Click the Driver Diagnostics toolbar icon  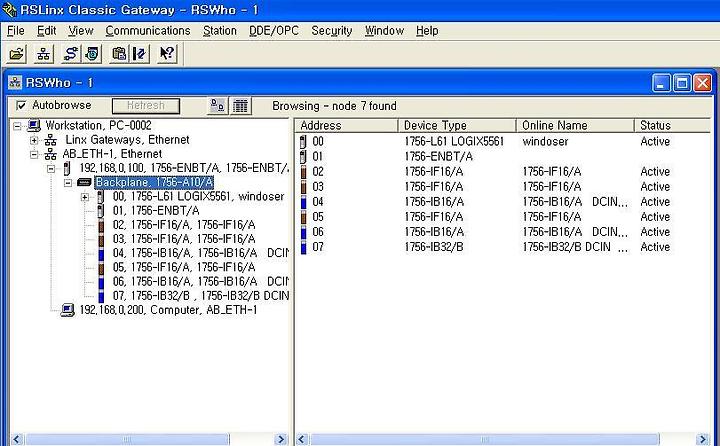click(x=92, y=54)
